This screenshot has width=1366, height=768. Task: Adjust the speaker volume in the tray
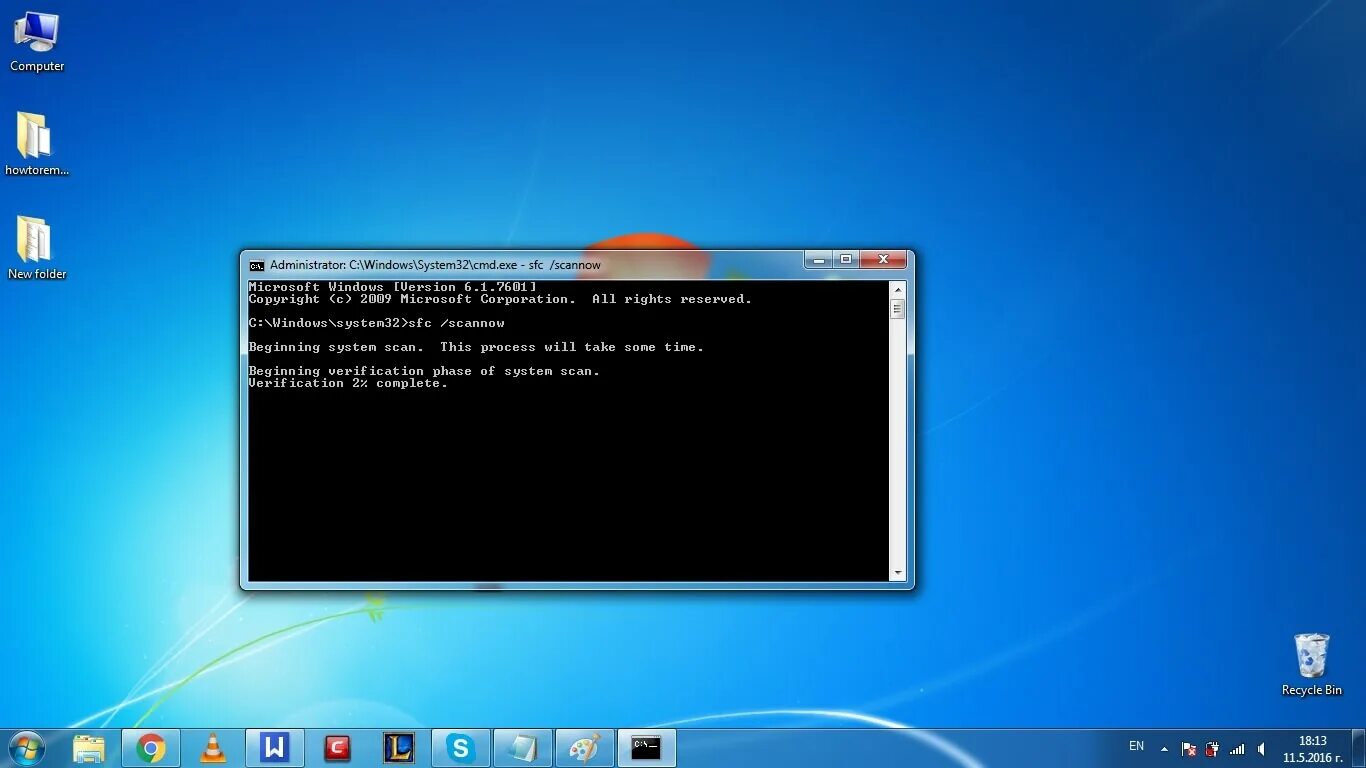click(x=1260, y=748)
